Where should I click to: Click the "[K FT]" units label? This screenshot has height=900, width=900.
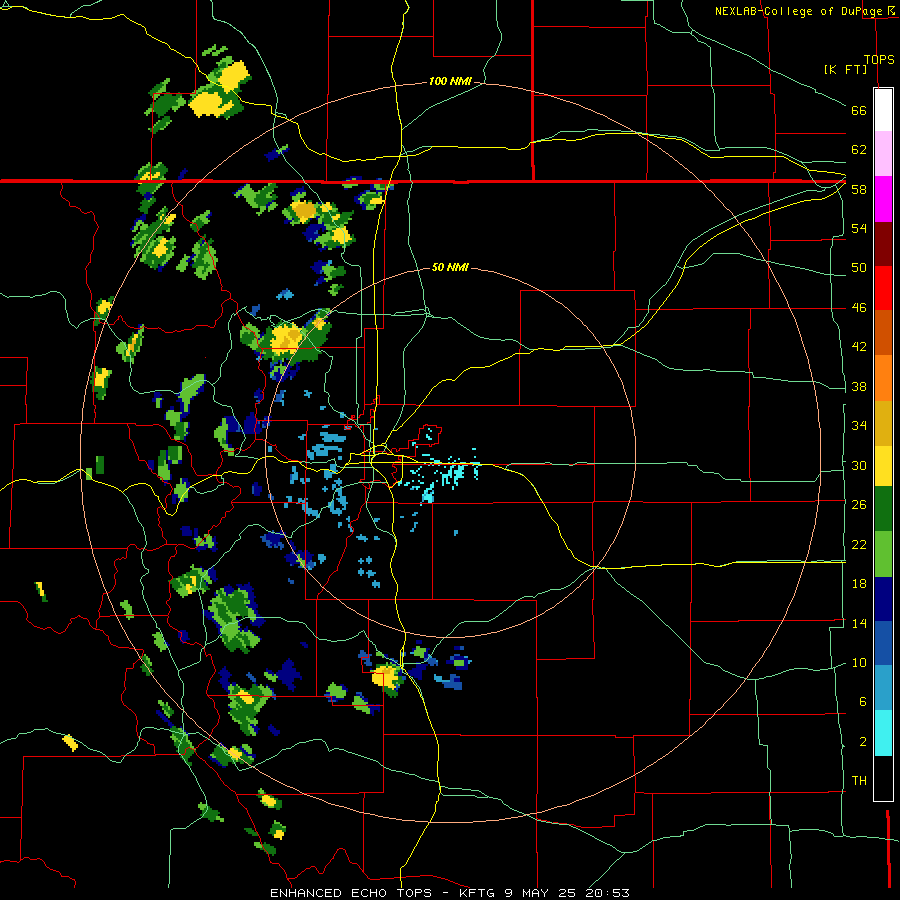coord(845,69)
